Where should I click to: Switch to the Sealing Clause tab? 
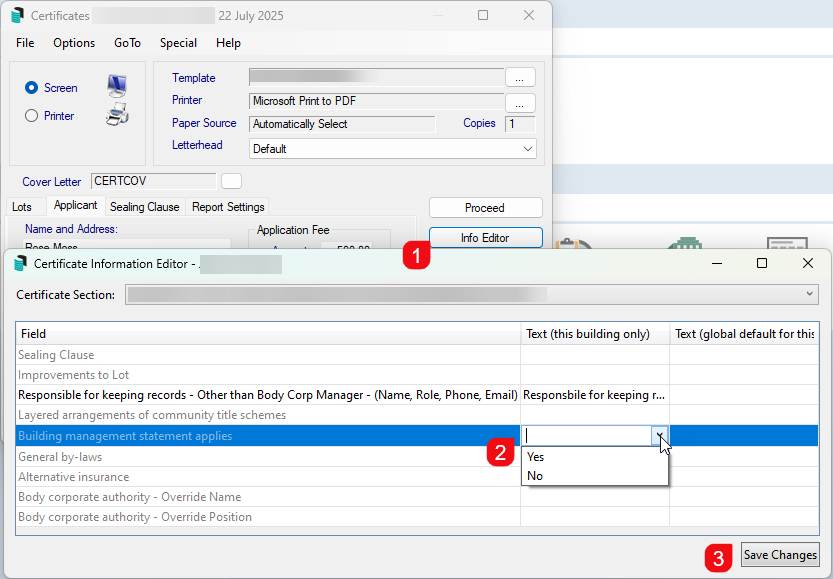point(144,207)
